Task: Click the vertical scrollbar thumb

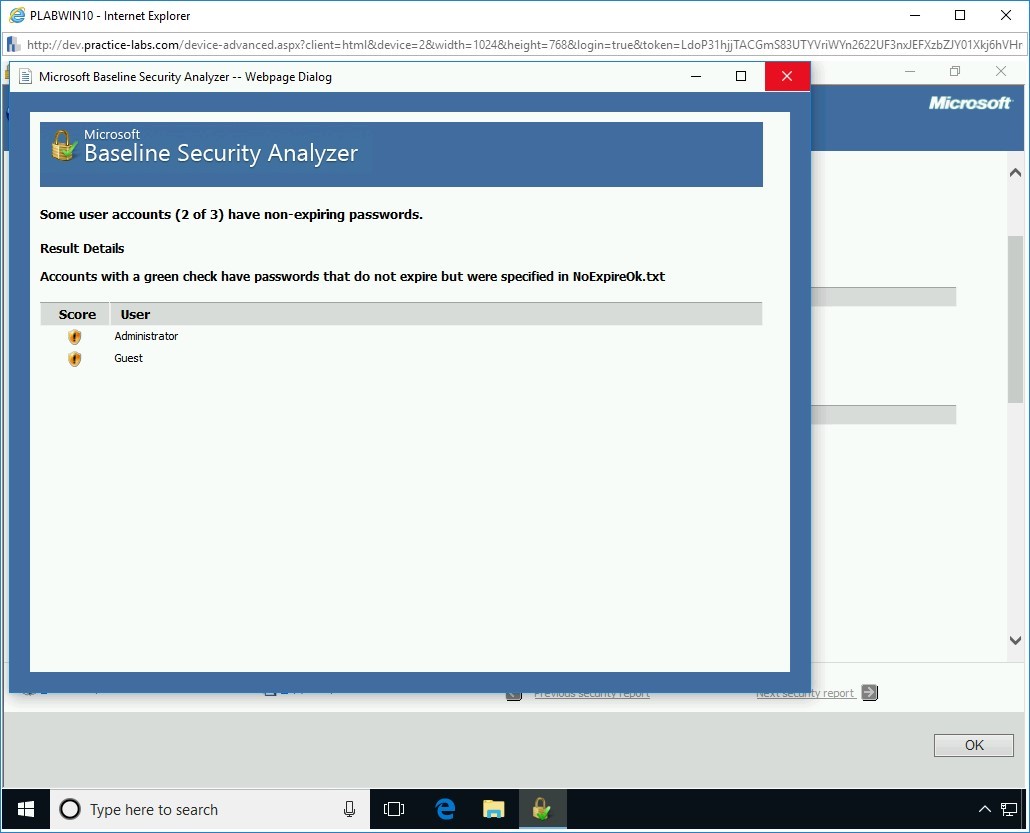Action: click(1016, 319)
